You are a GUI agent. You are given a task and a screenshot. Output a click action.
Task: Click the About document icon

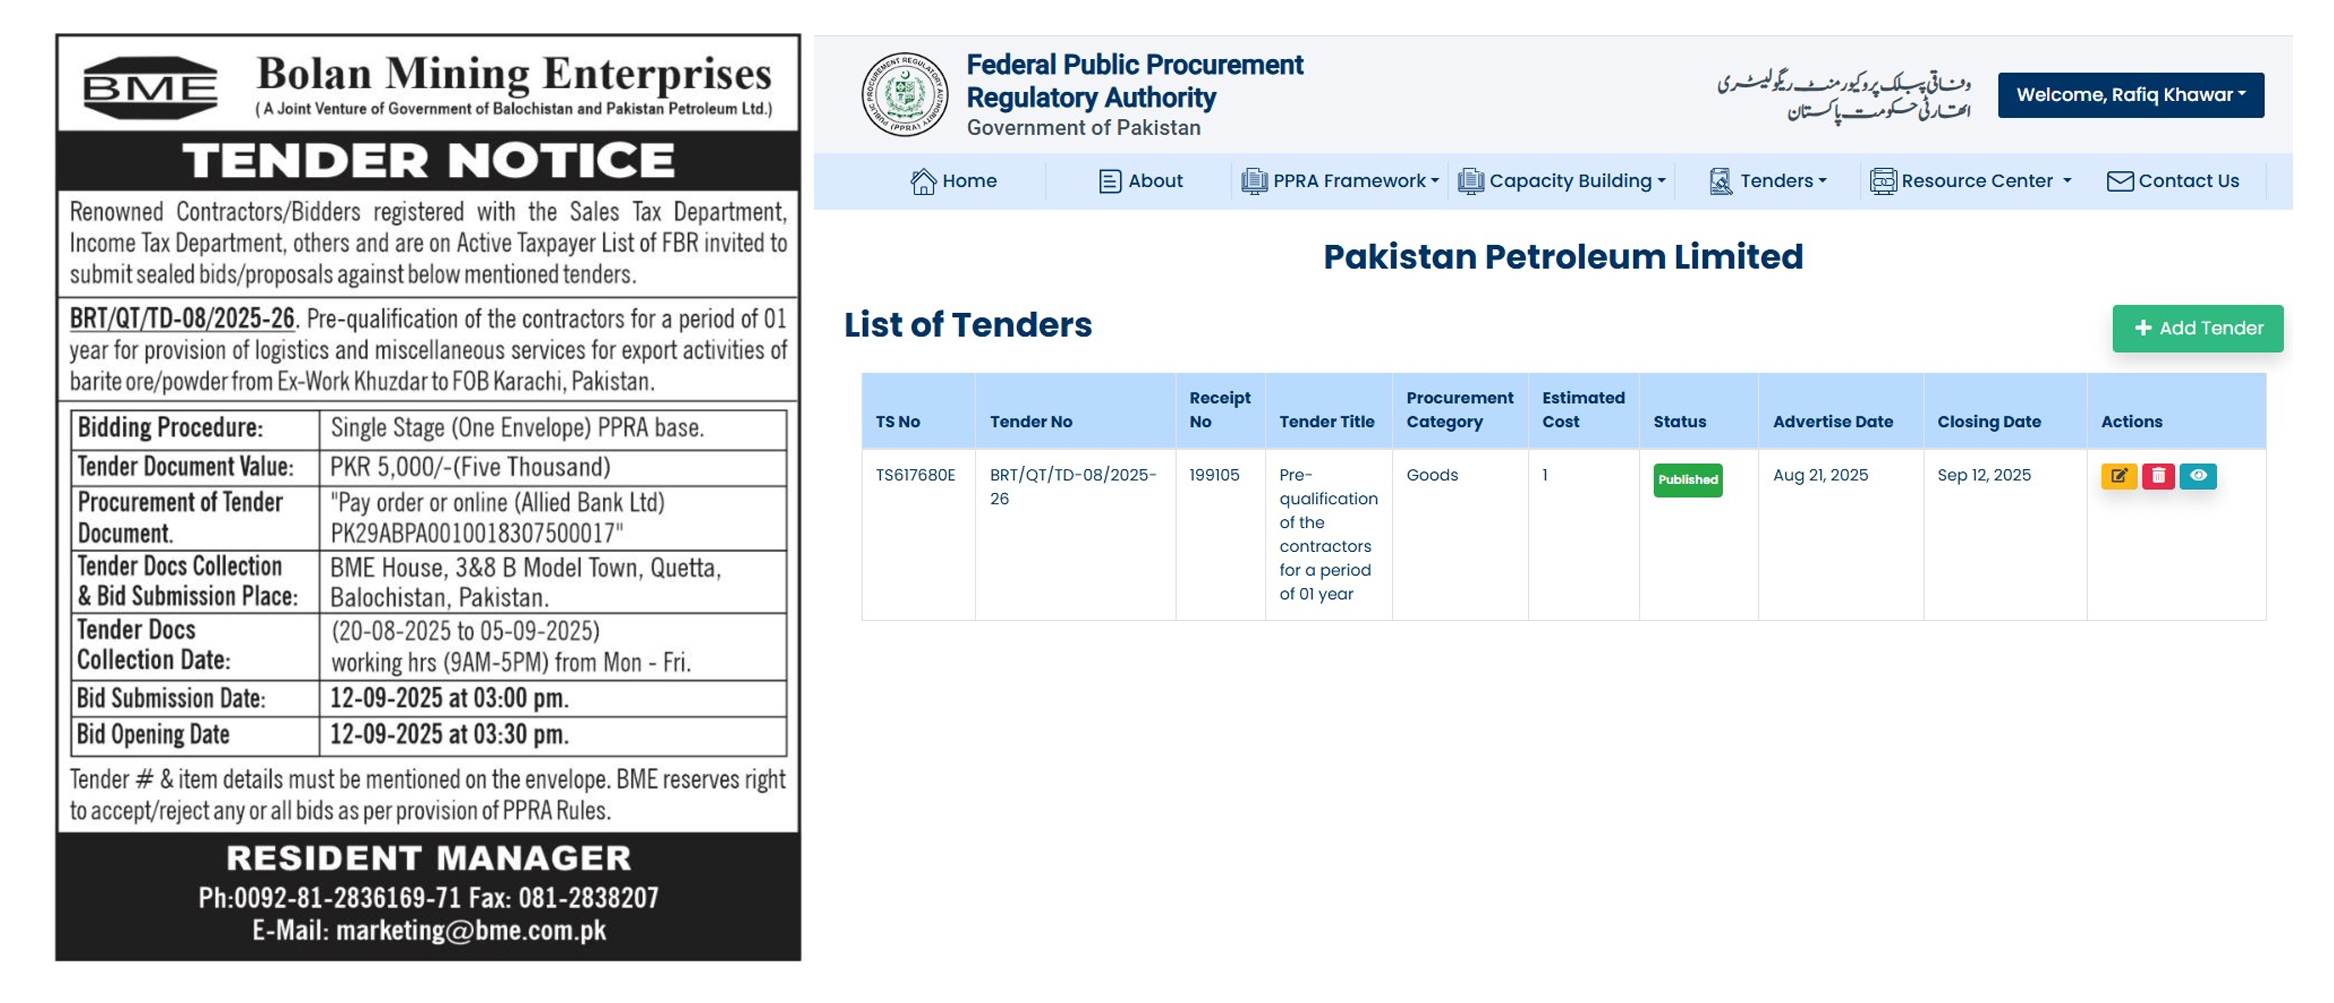click(x=1109, y=181)
